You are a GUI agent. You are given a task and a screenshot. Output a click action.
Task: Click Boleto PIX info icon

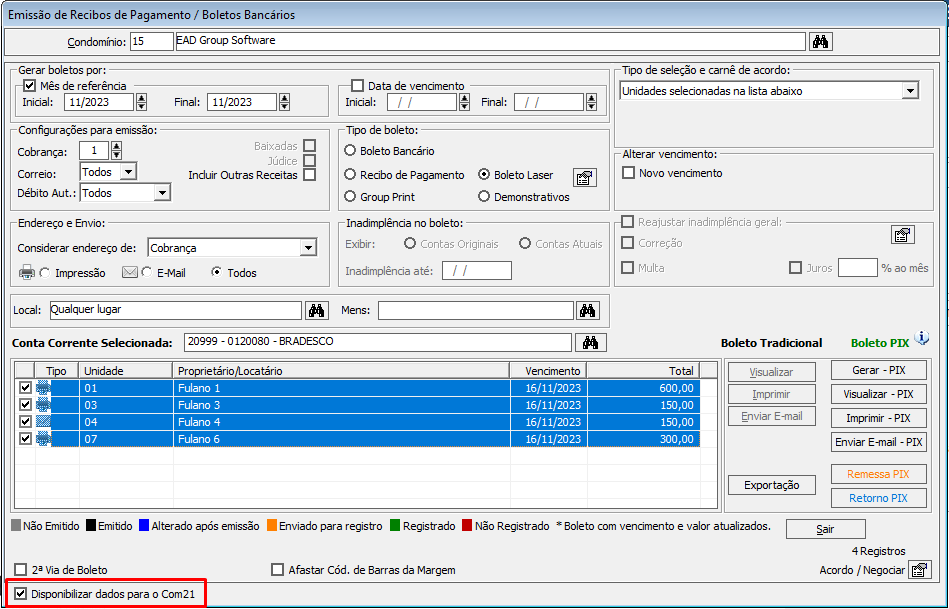[922, 338]
